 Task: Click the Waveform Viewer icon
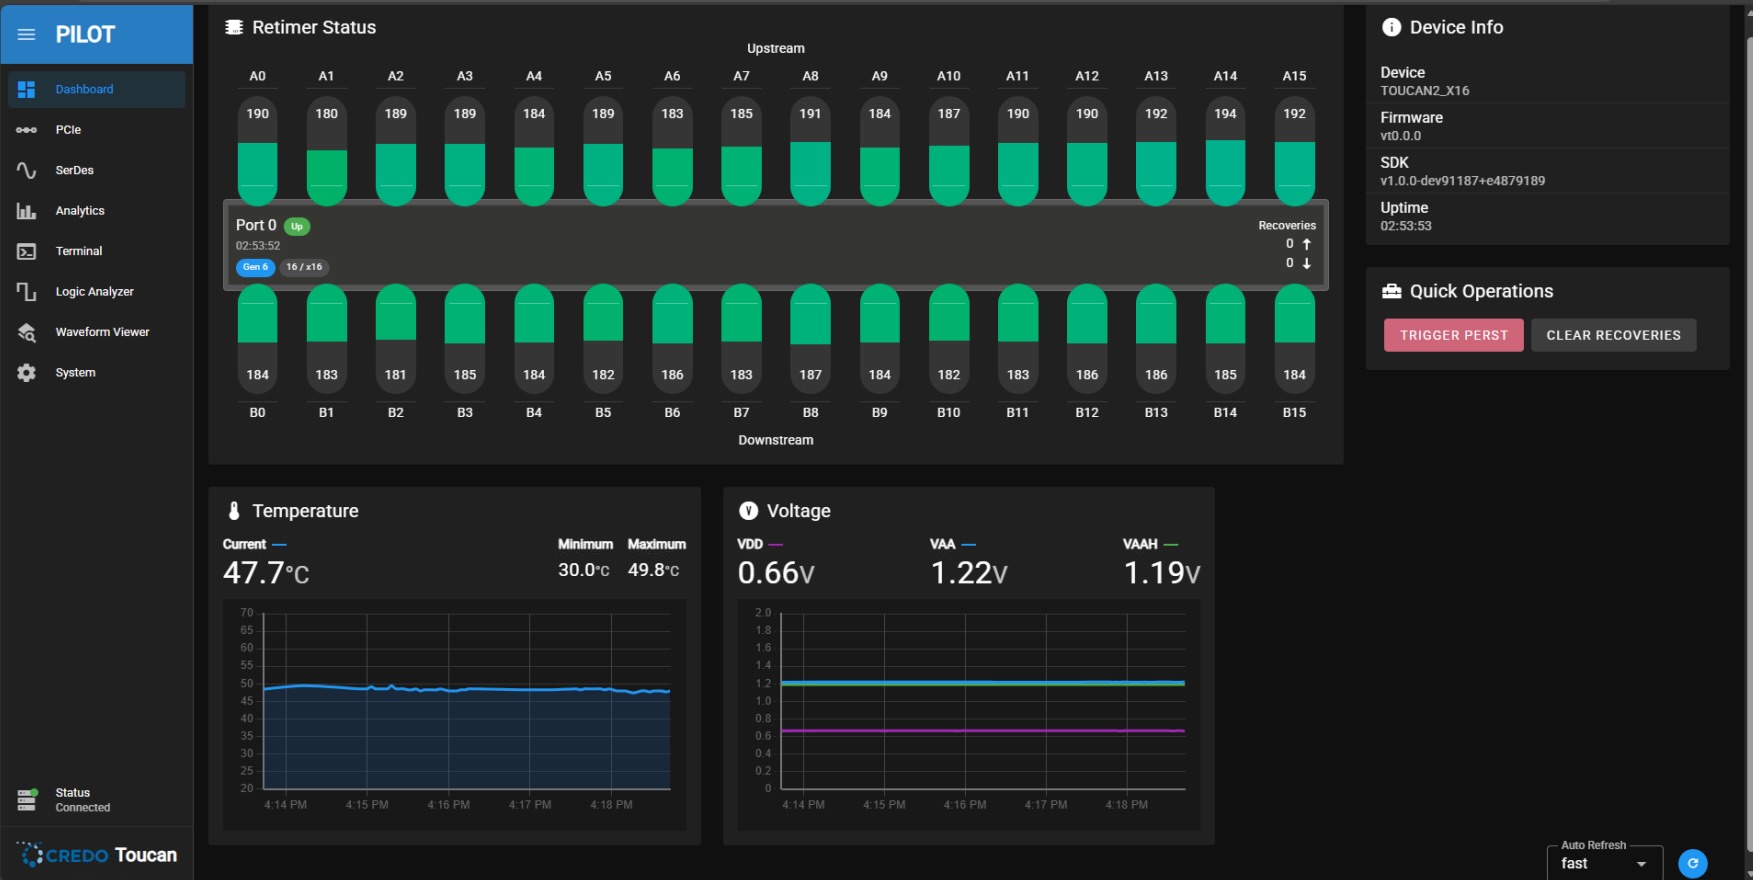click(27, 332)
